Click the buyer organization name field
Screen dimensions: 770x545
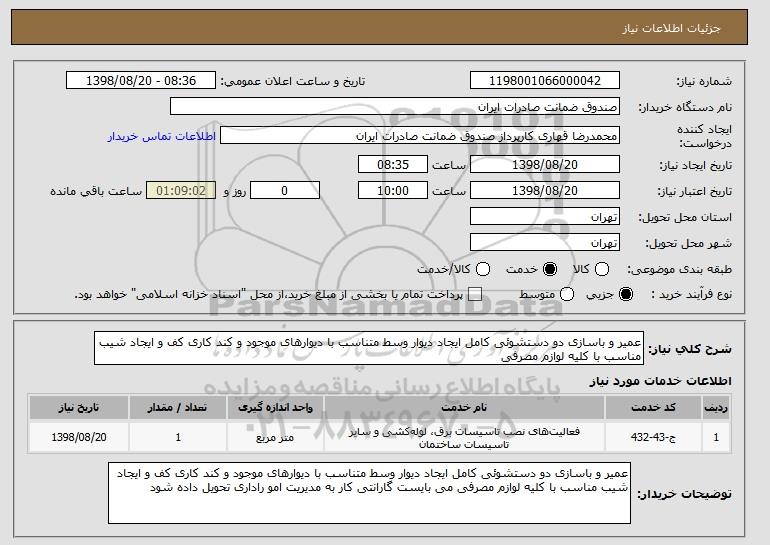tap(395, 107)
